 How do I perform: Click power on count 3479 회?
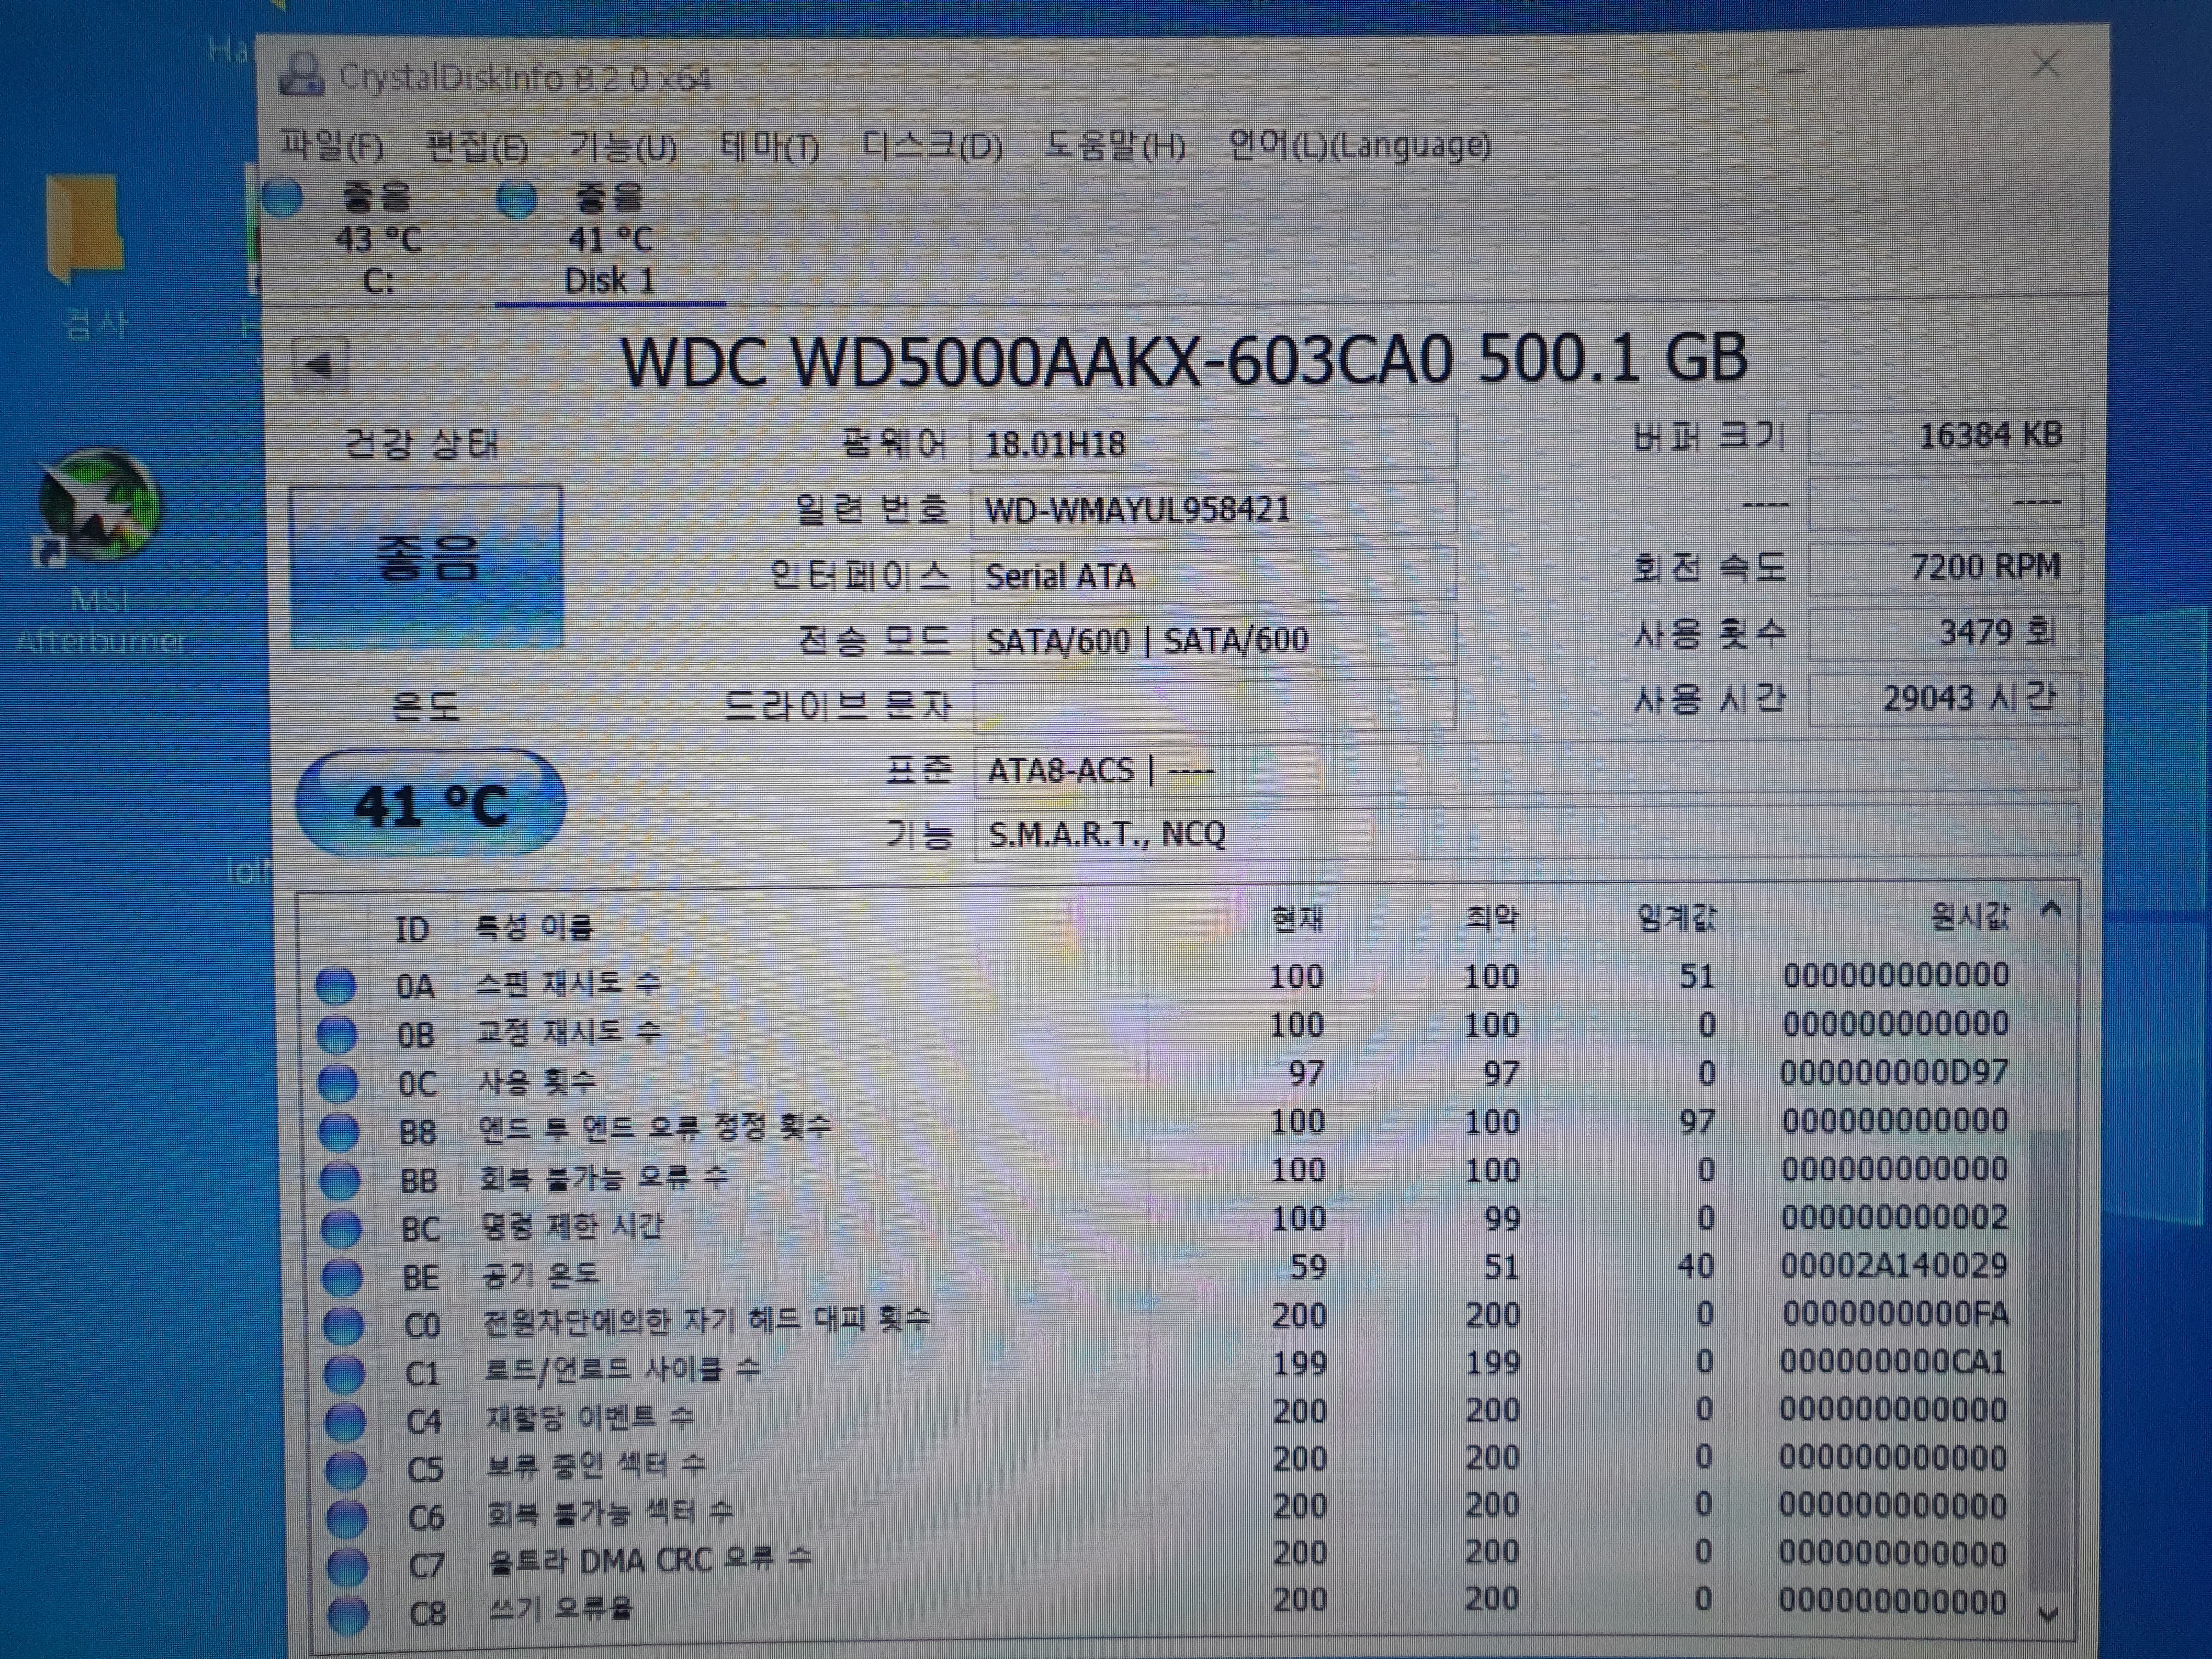[1945, 632]
